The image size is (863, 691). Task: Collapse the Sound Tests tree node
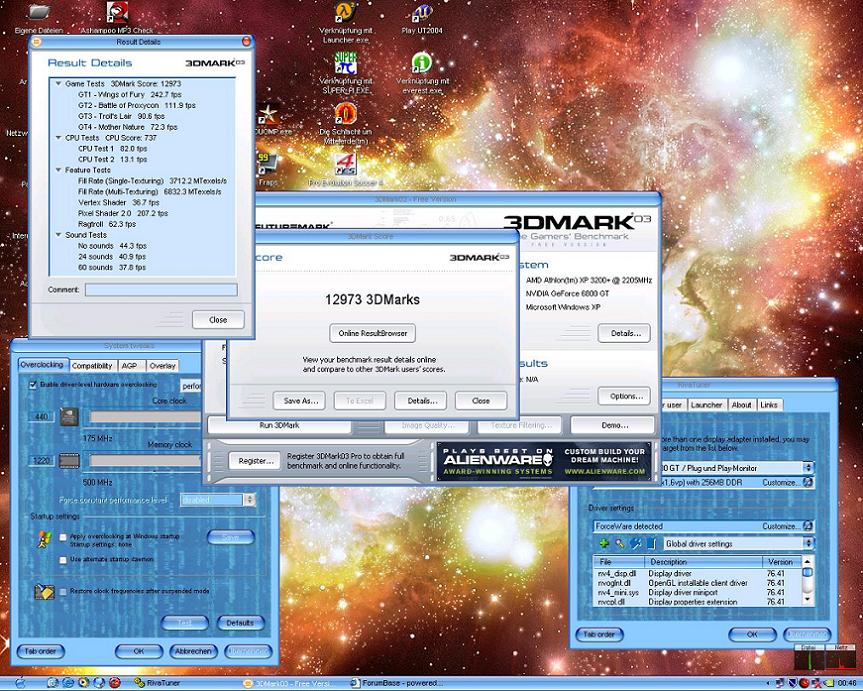point(58,235)
